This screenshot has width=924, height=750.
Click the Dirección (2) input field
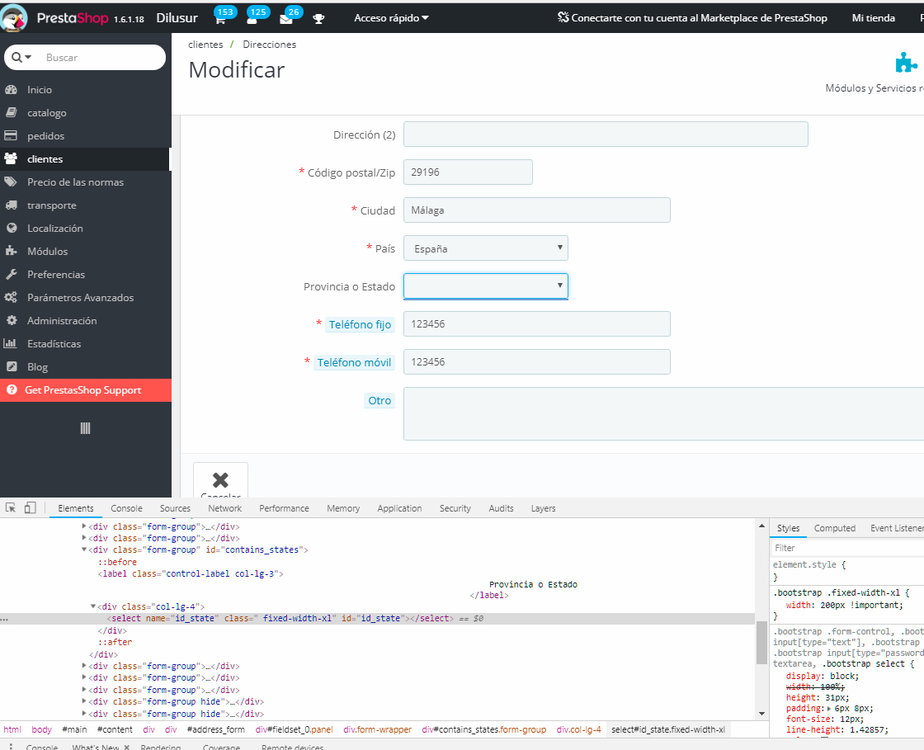pyautogui.click(x=606, y=134)
